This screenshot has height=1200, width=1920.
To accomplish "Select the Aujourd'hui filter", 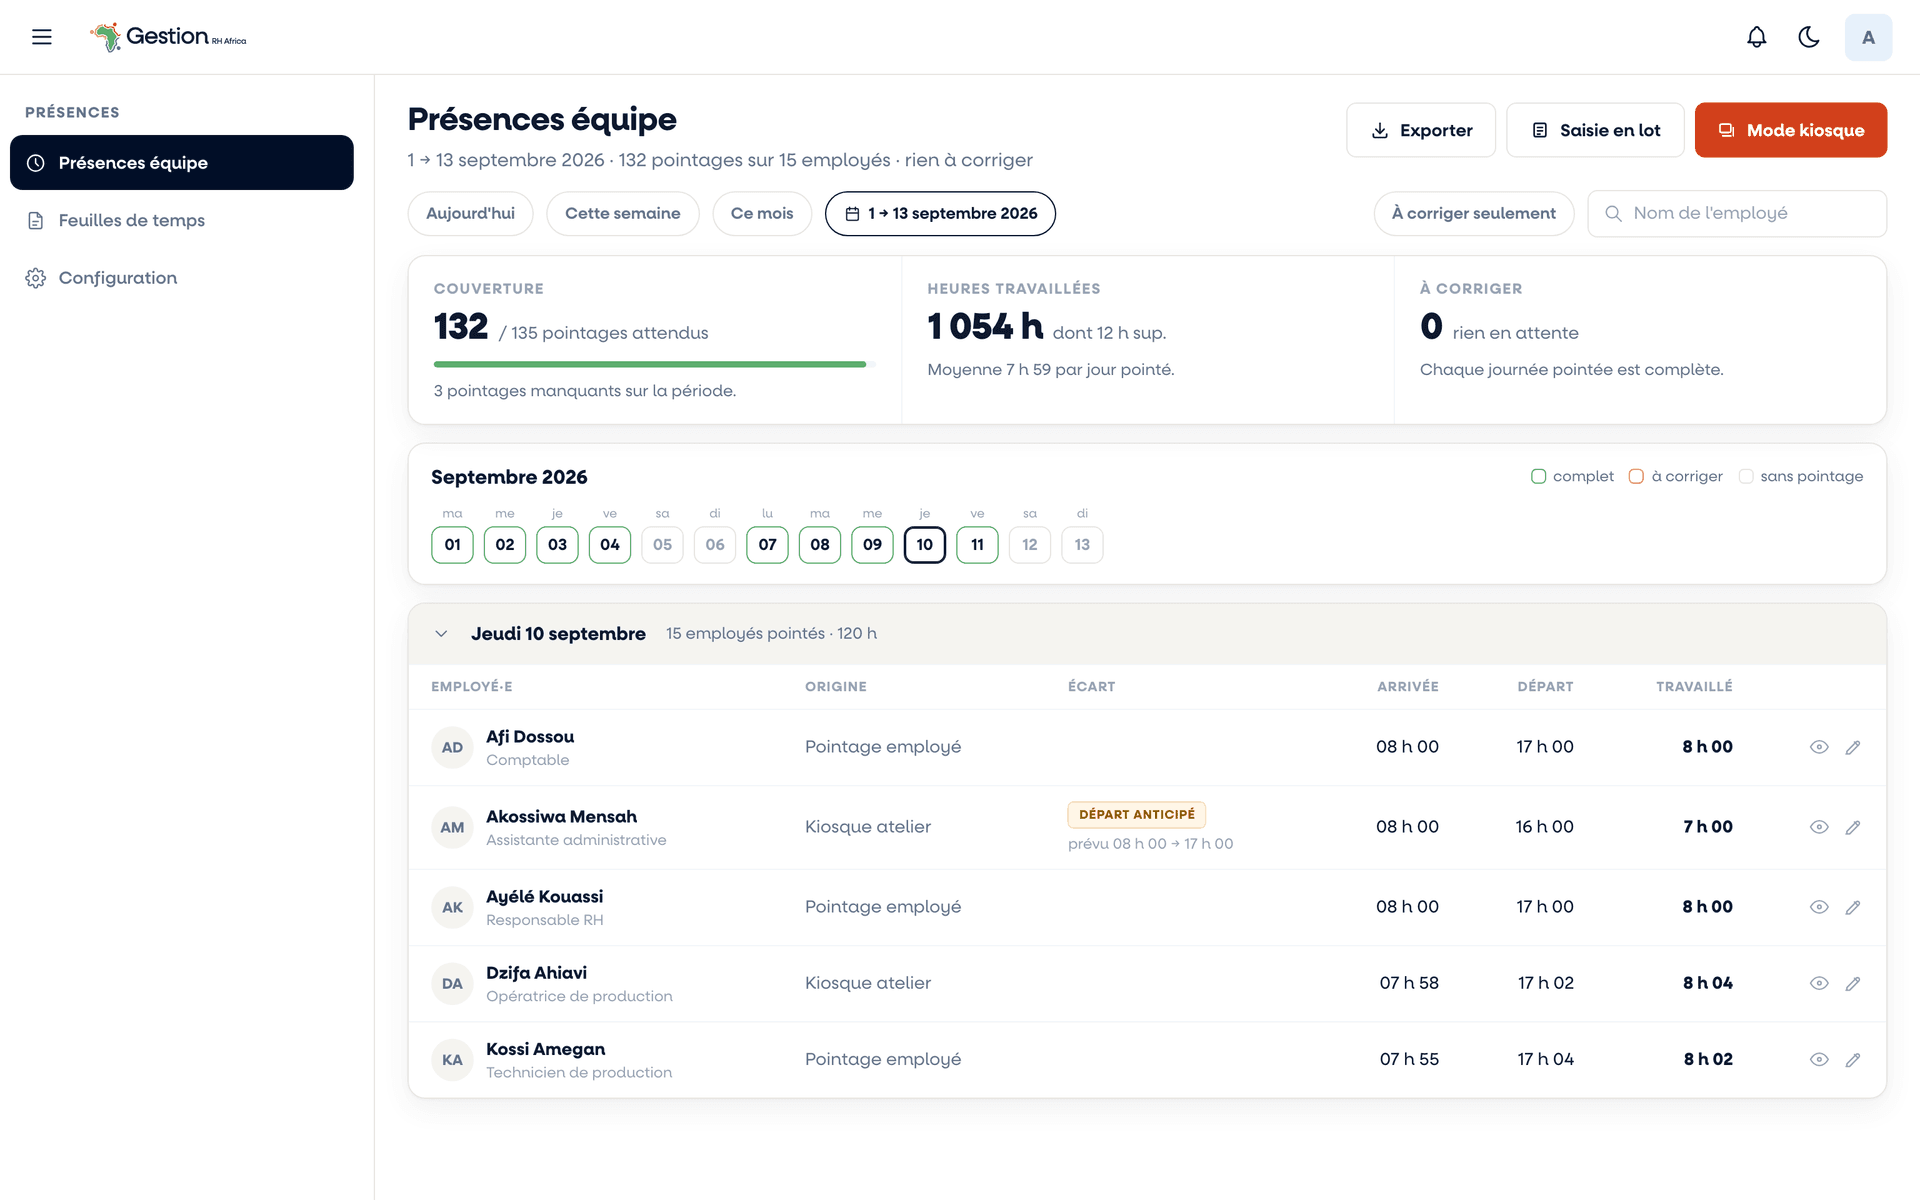I will click(x=470, y=213).
